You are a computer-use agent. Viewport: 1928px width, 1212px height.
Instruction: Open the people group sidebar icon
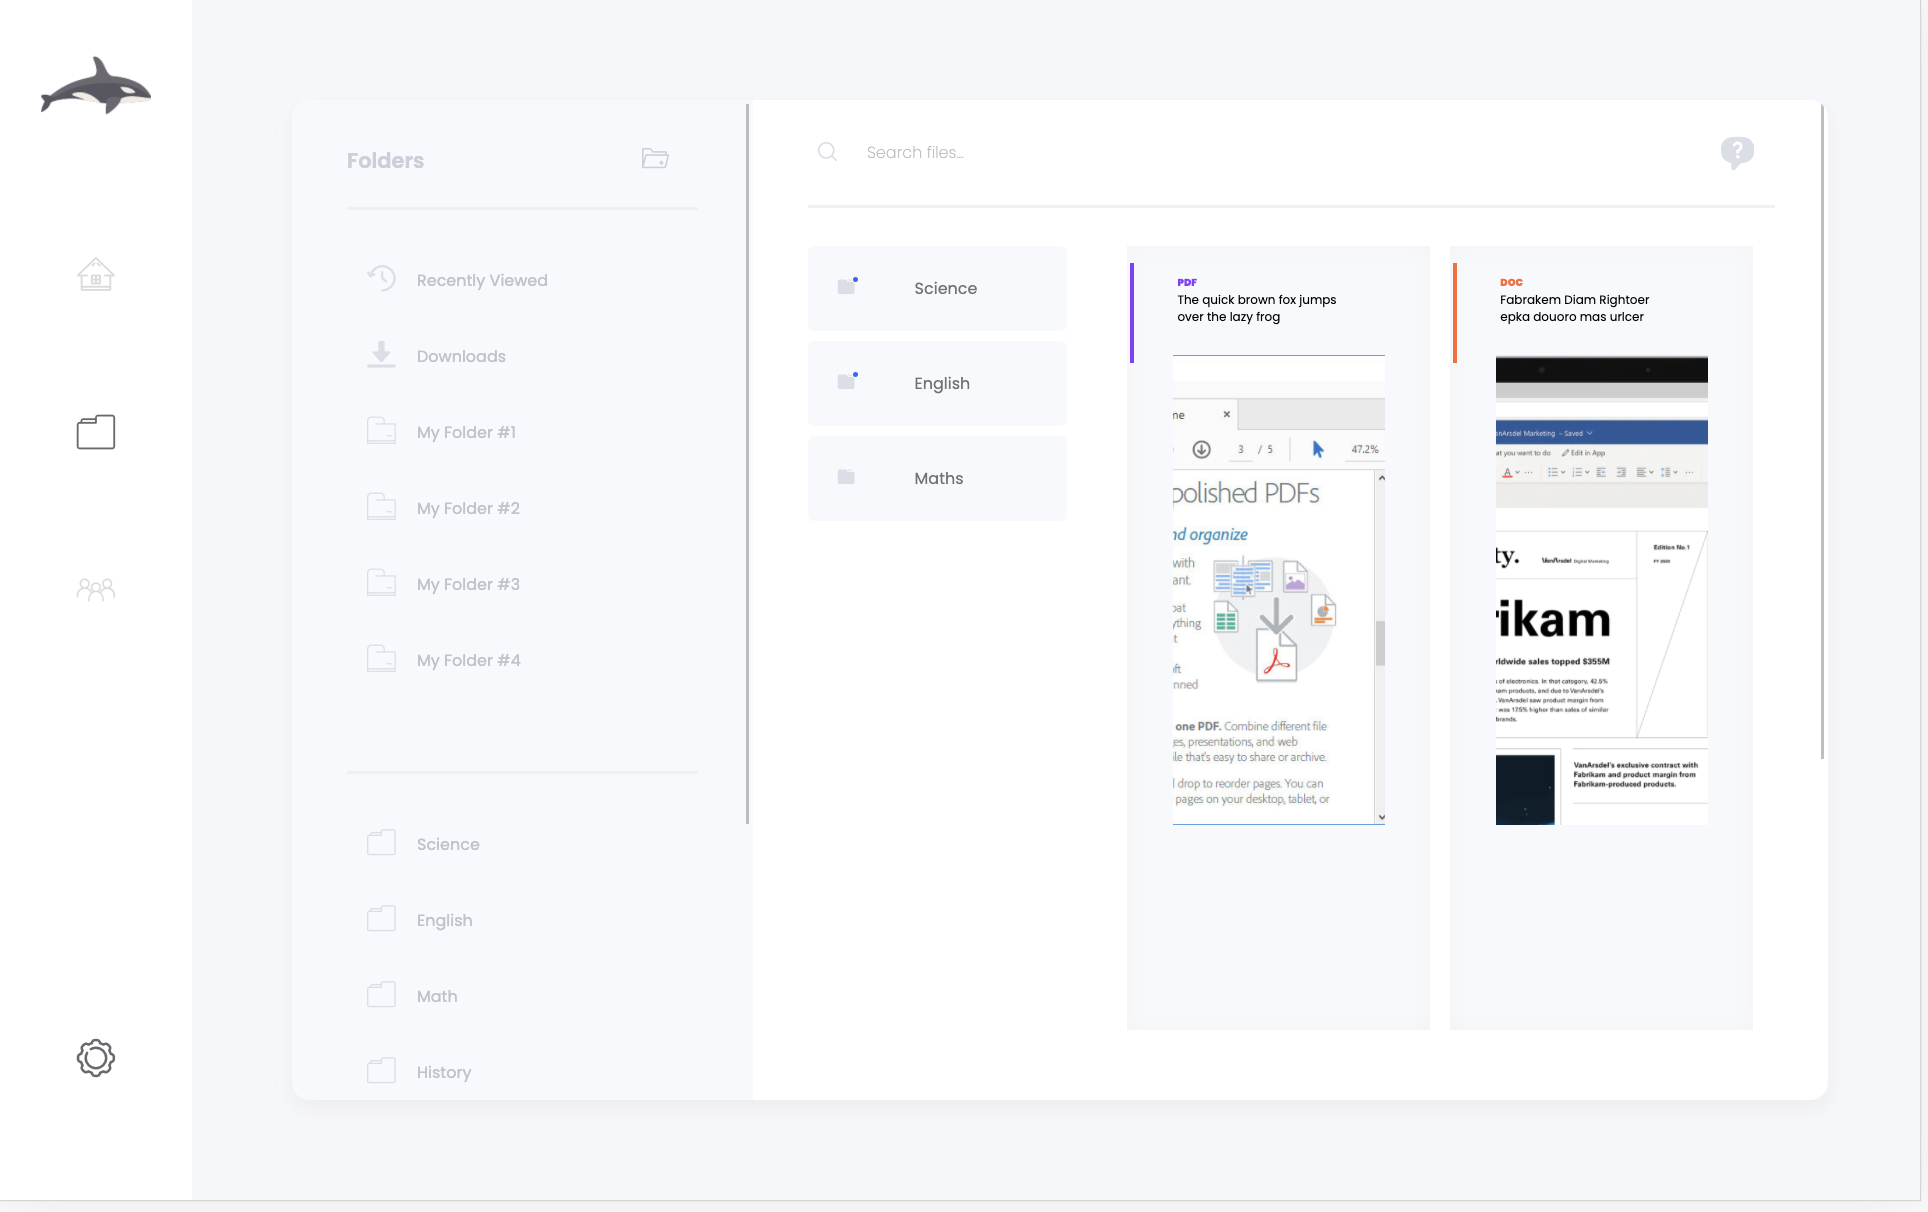(x=96, y=589)
